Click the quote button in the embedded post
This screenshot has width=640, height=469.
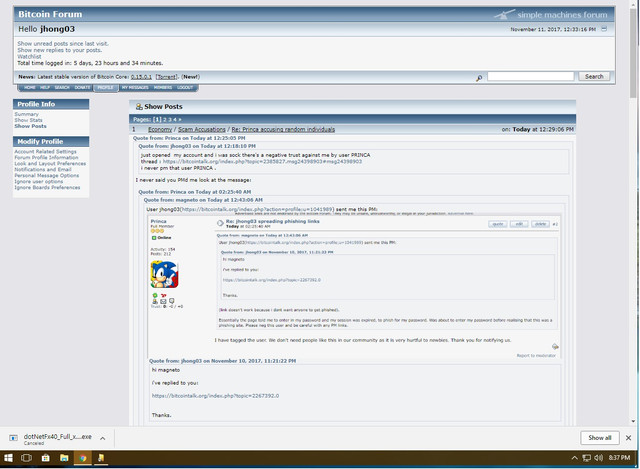click(498, 224)
